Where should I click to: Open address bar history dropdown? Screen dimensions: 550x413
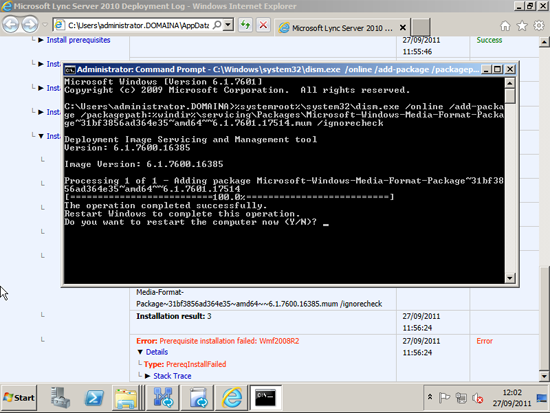[x=228, y=25]
